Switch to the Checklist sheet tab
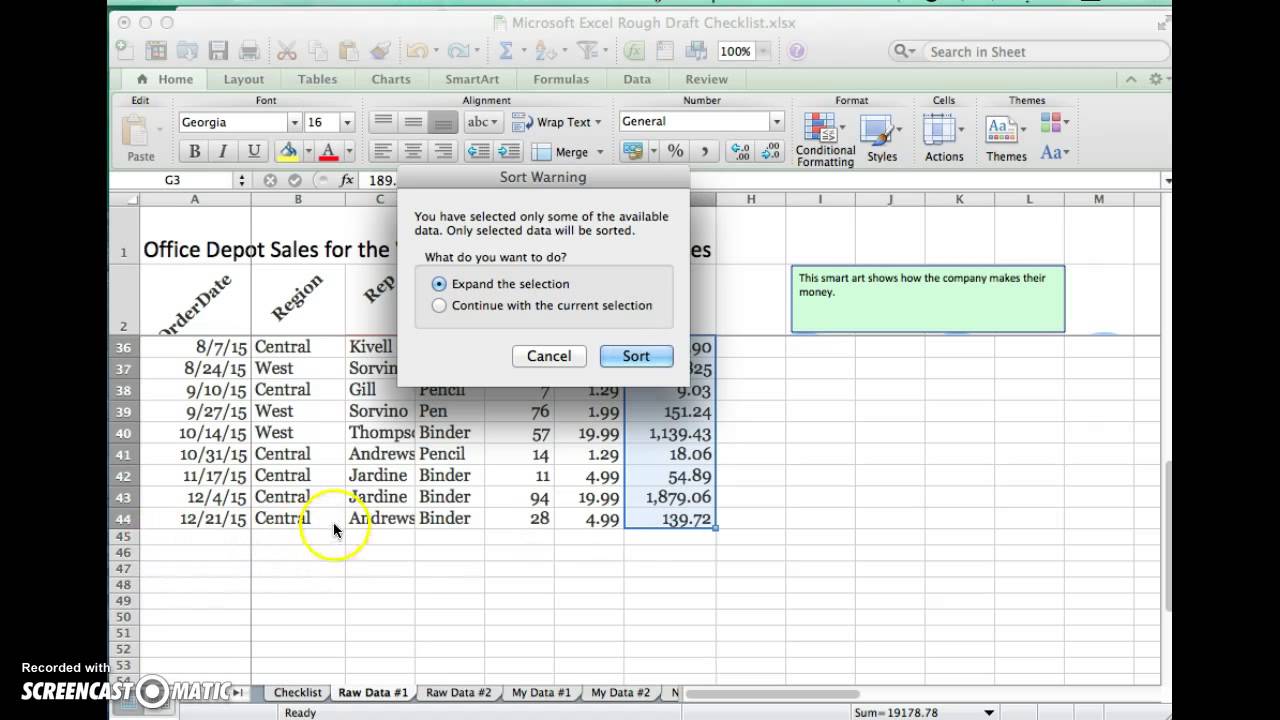Image resolution: width=1280 pixels, height=720 pixels. click(x=298, y=692)
